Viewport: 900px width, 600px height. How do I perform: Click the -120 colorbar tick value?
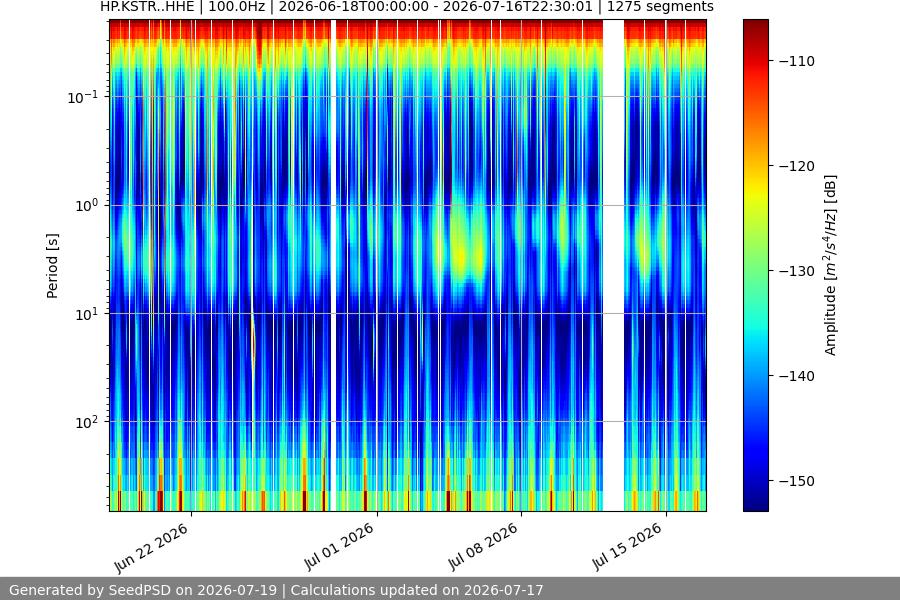point(797,166)
